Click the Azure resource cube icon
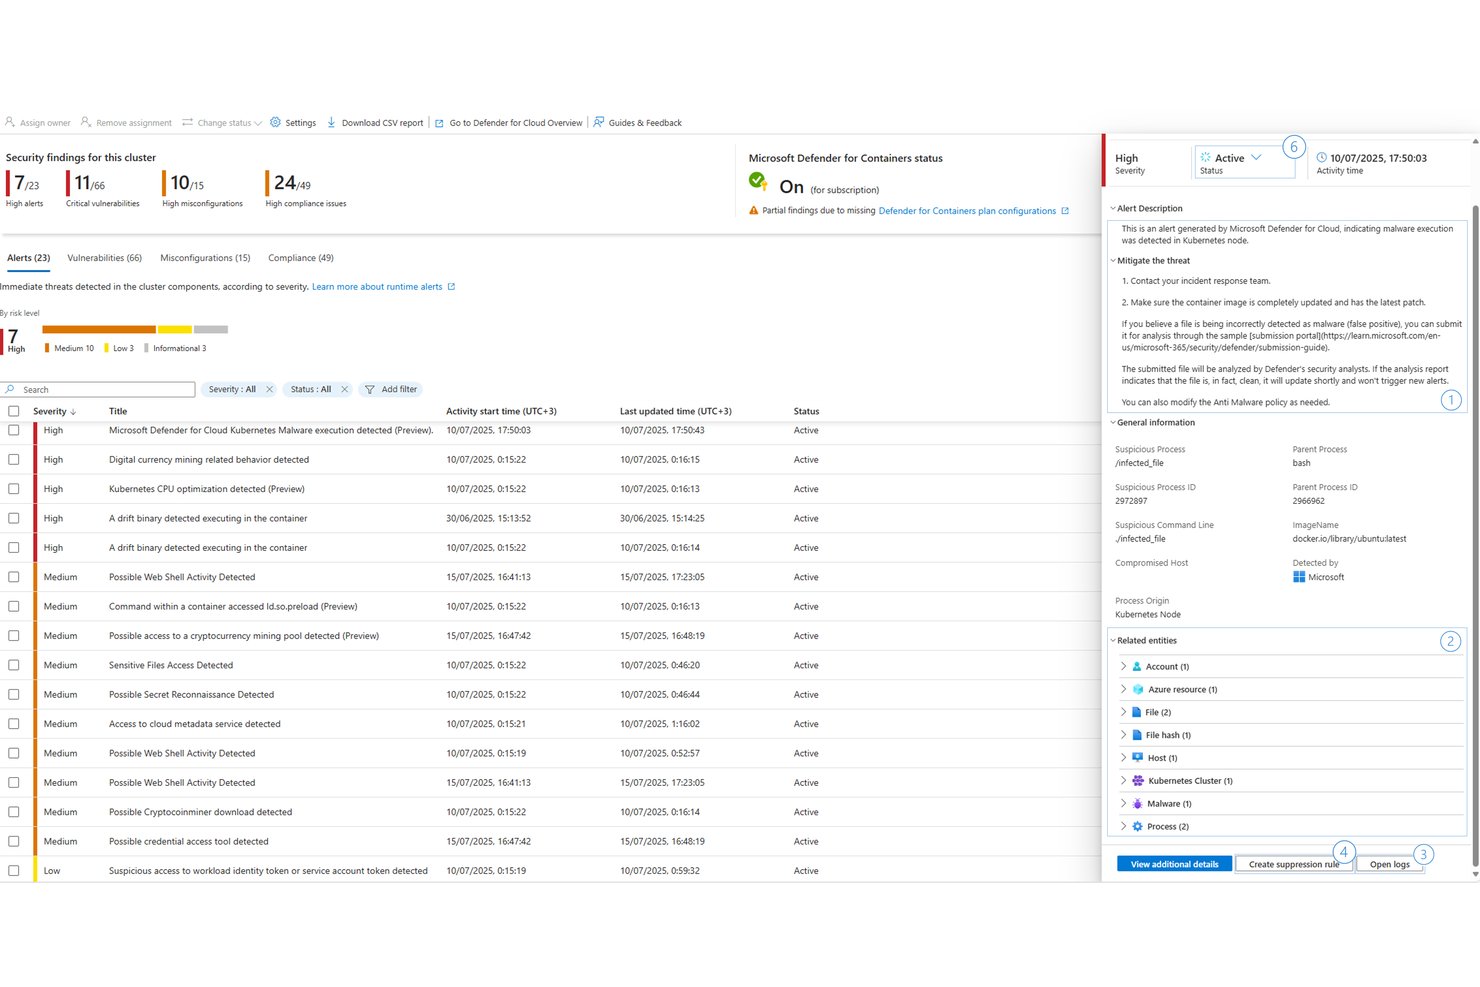Screen dimensions: 1480x987 point(1137,689)
